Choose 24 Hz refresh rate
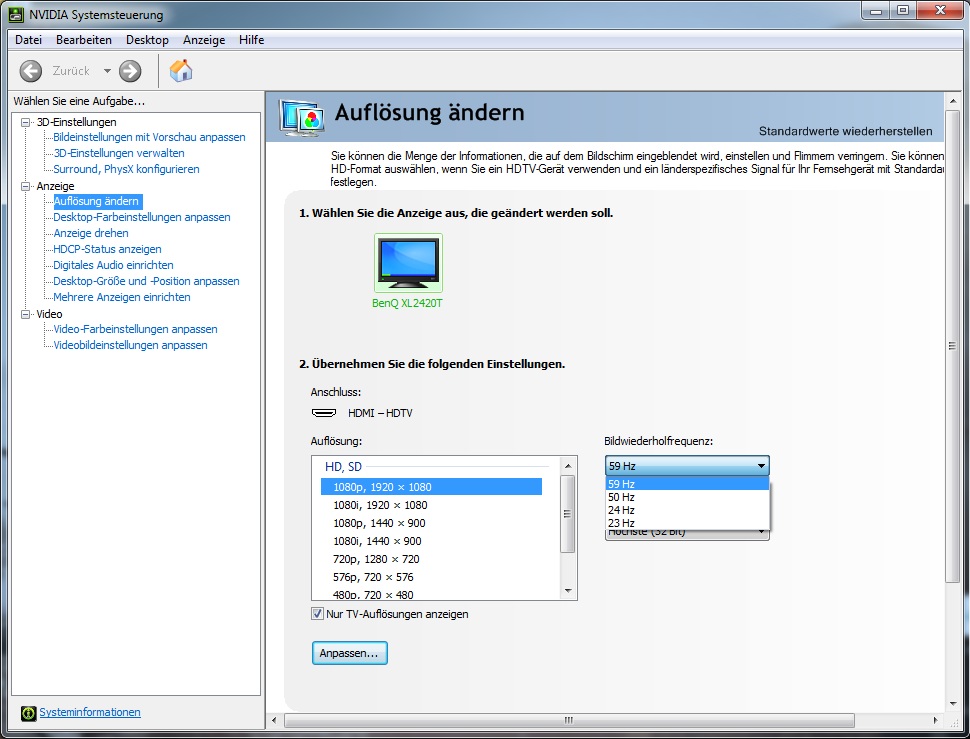 tap(687, 510)
